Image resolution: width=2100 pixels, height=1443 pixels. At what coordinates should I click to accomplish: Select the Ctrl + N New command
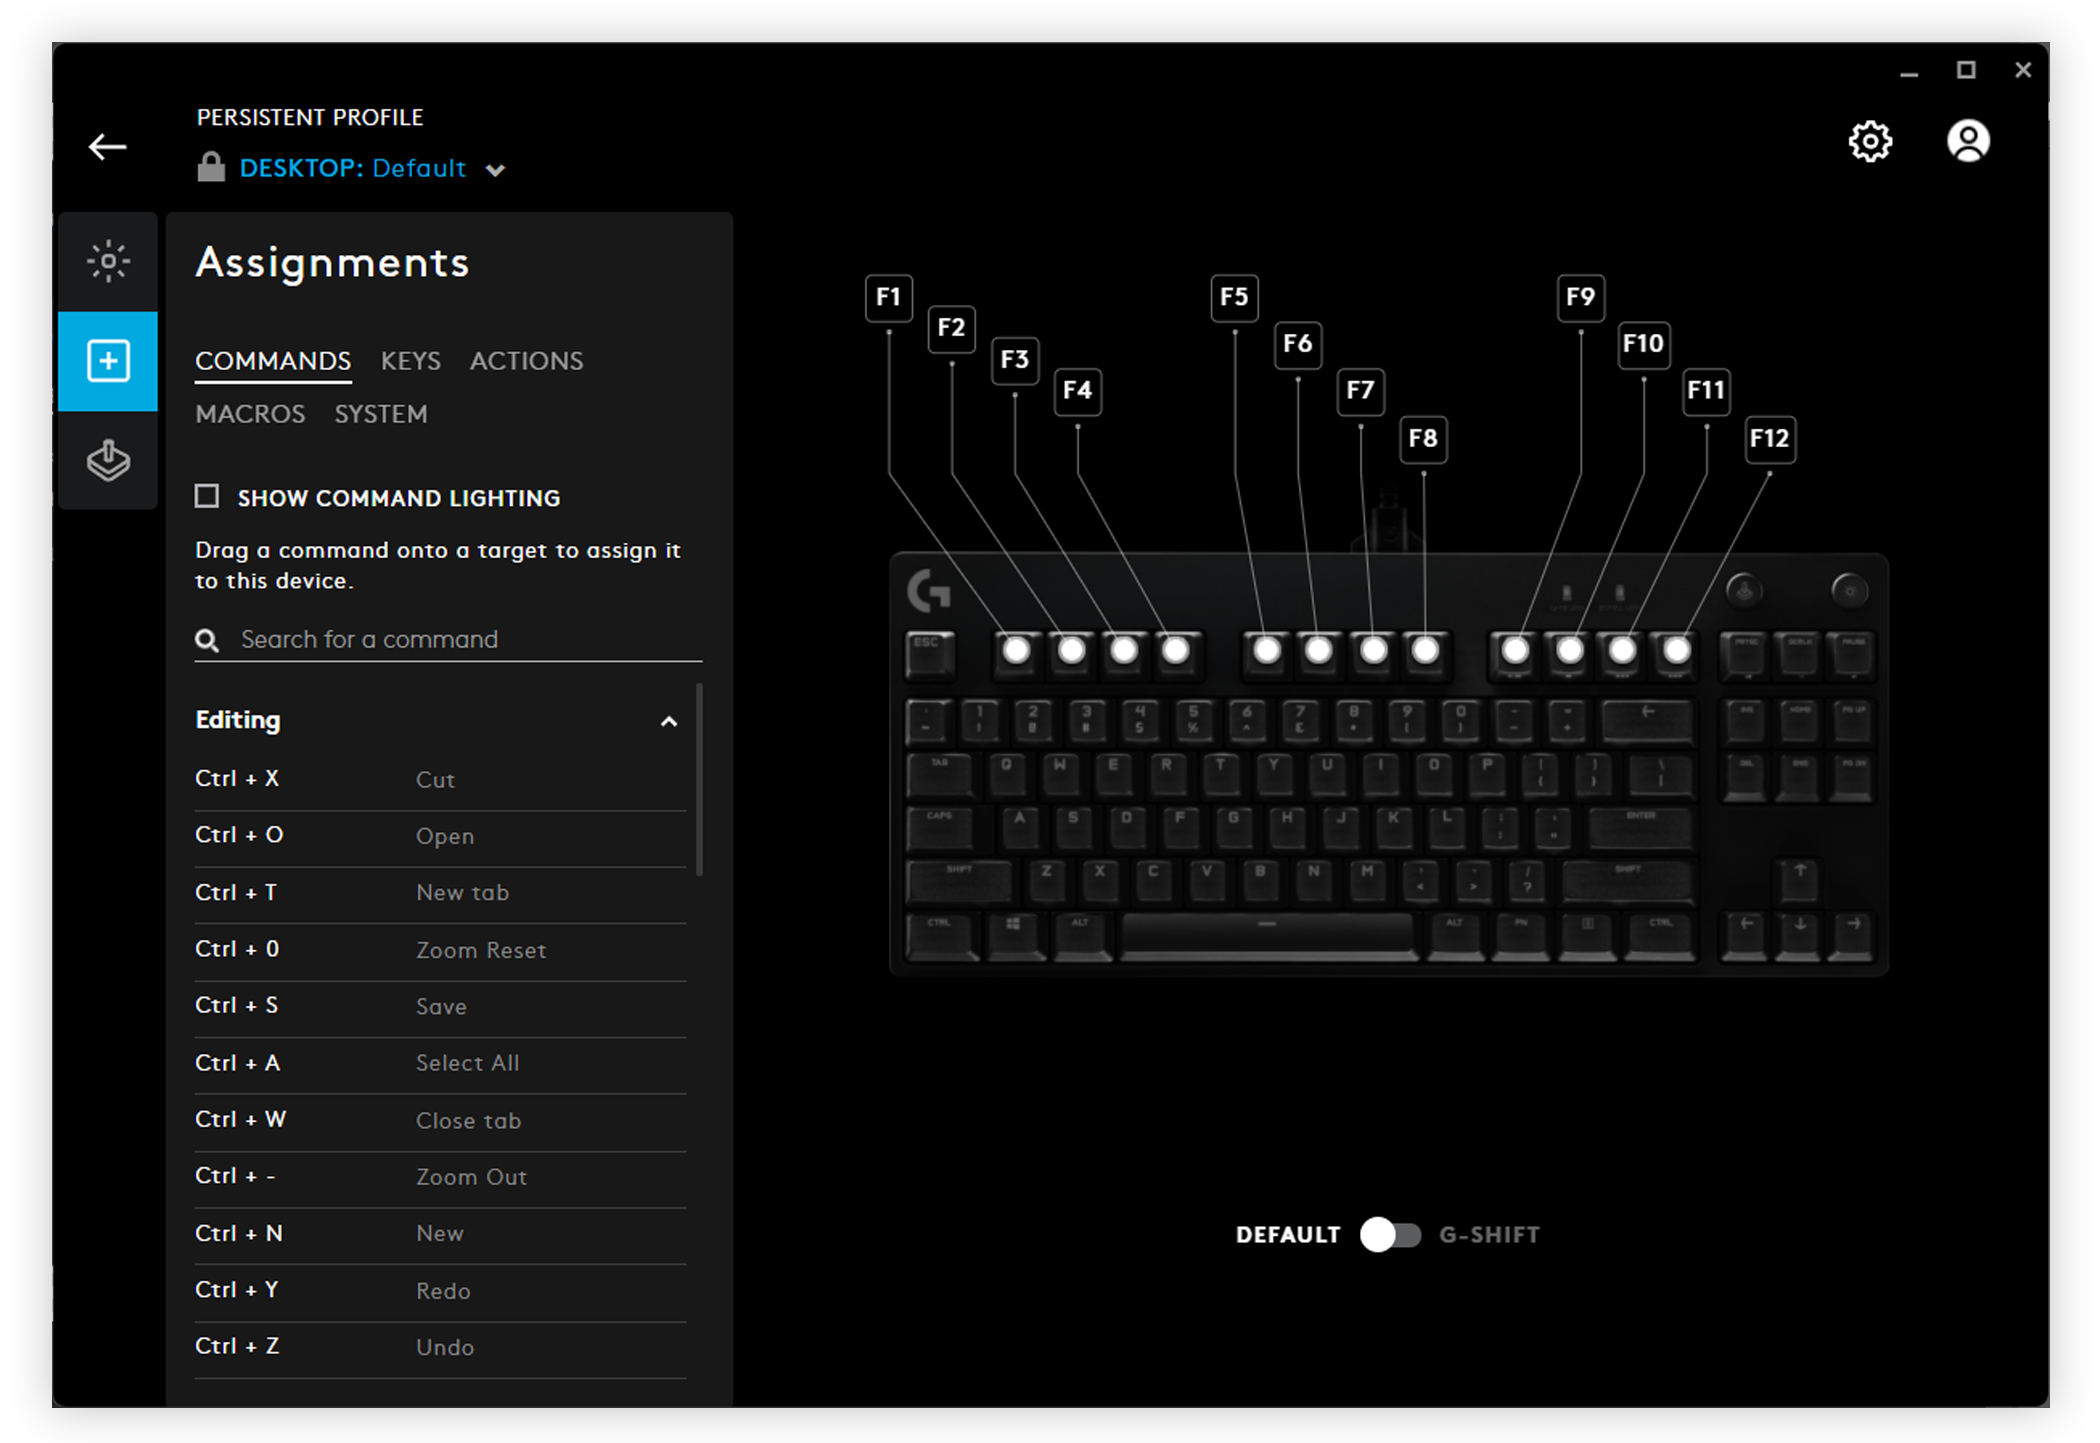[440, 1233]
